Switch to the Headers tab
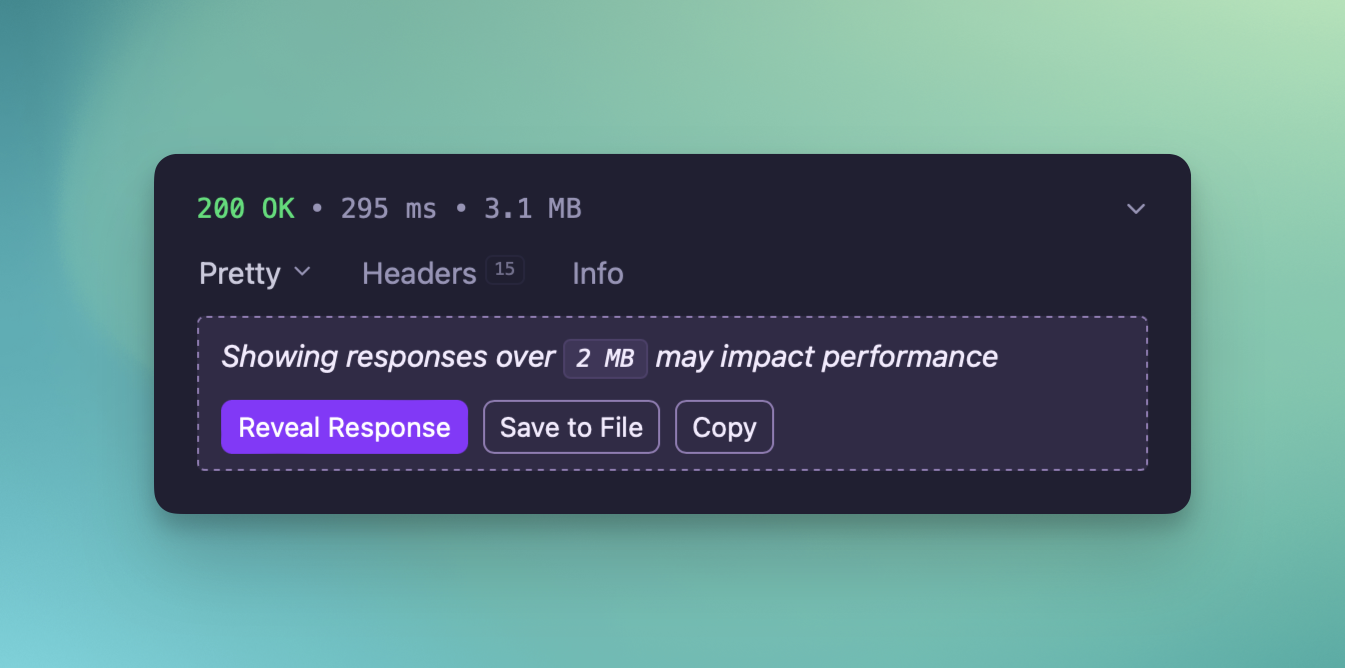The image size is (1345, 668). (419, 273)
